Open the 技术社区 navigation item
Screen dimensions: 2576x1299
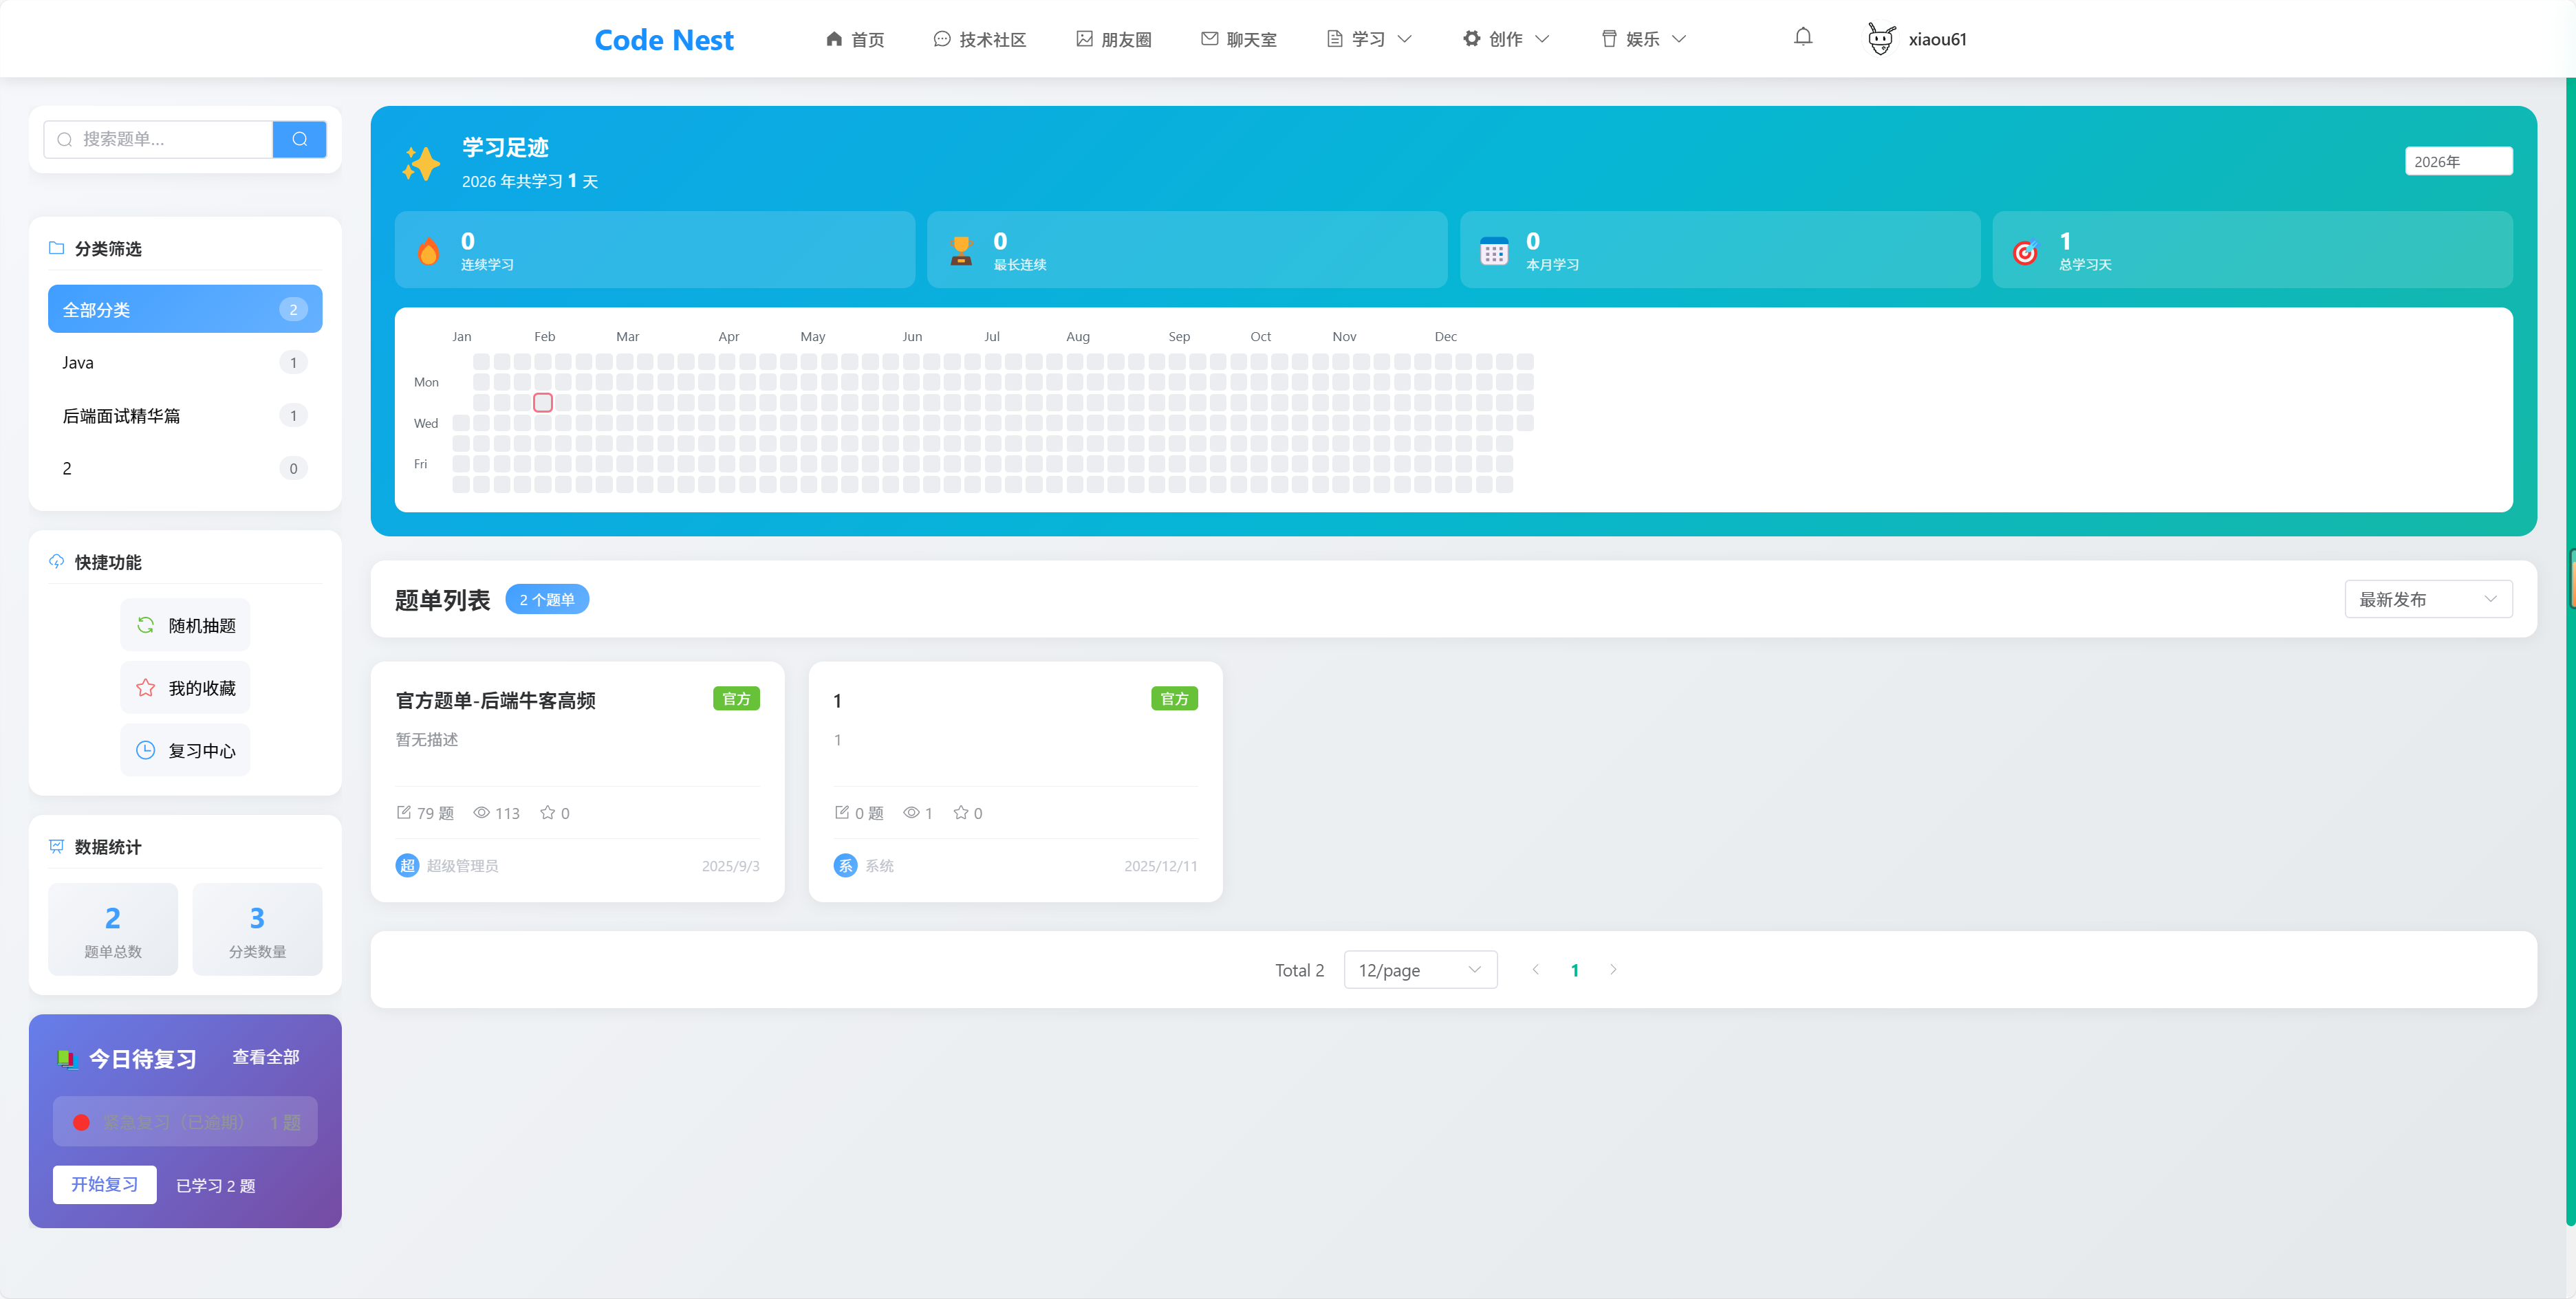point(979,39)
